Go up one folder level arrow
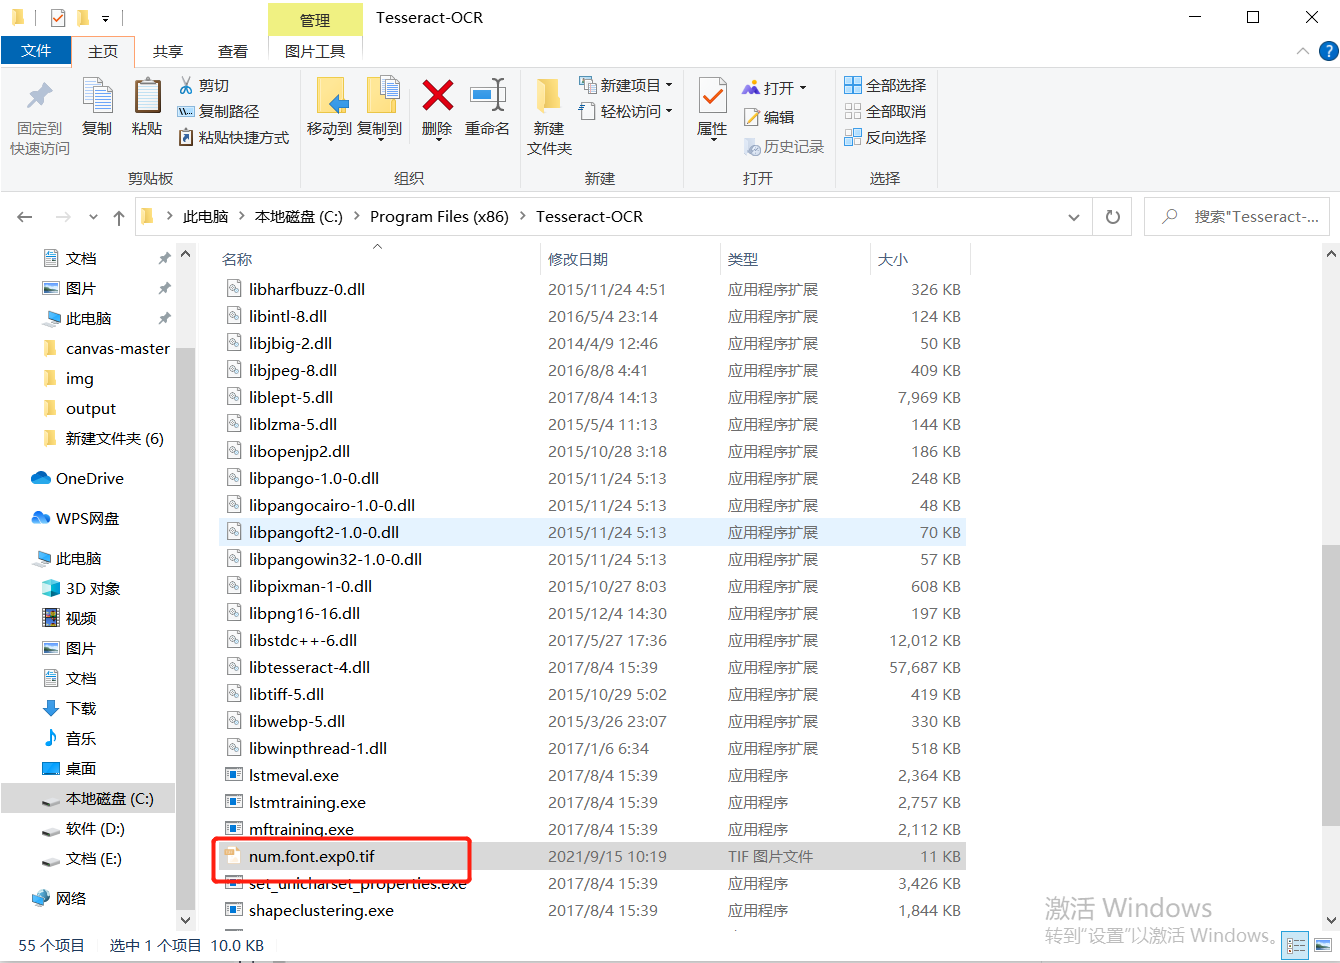The image size is (1340, 963). (119, 217)
